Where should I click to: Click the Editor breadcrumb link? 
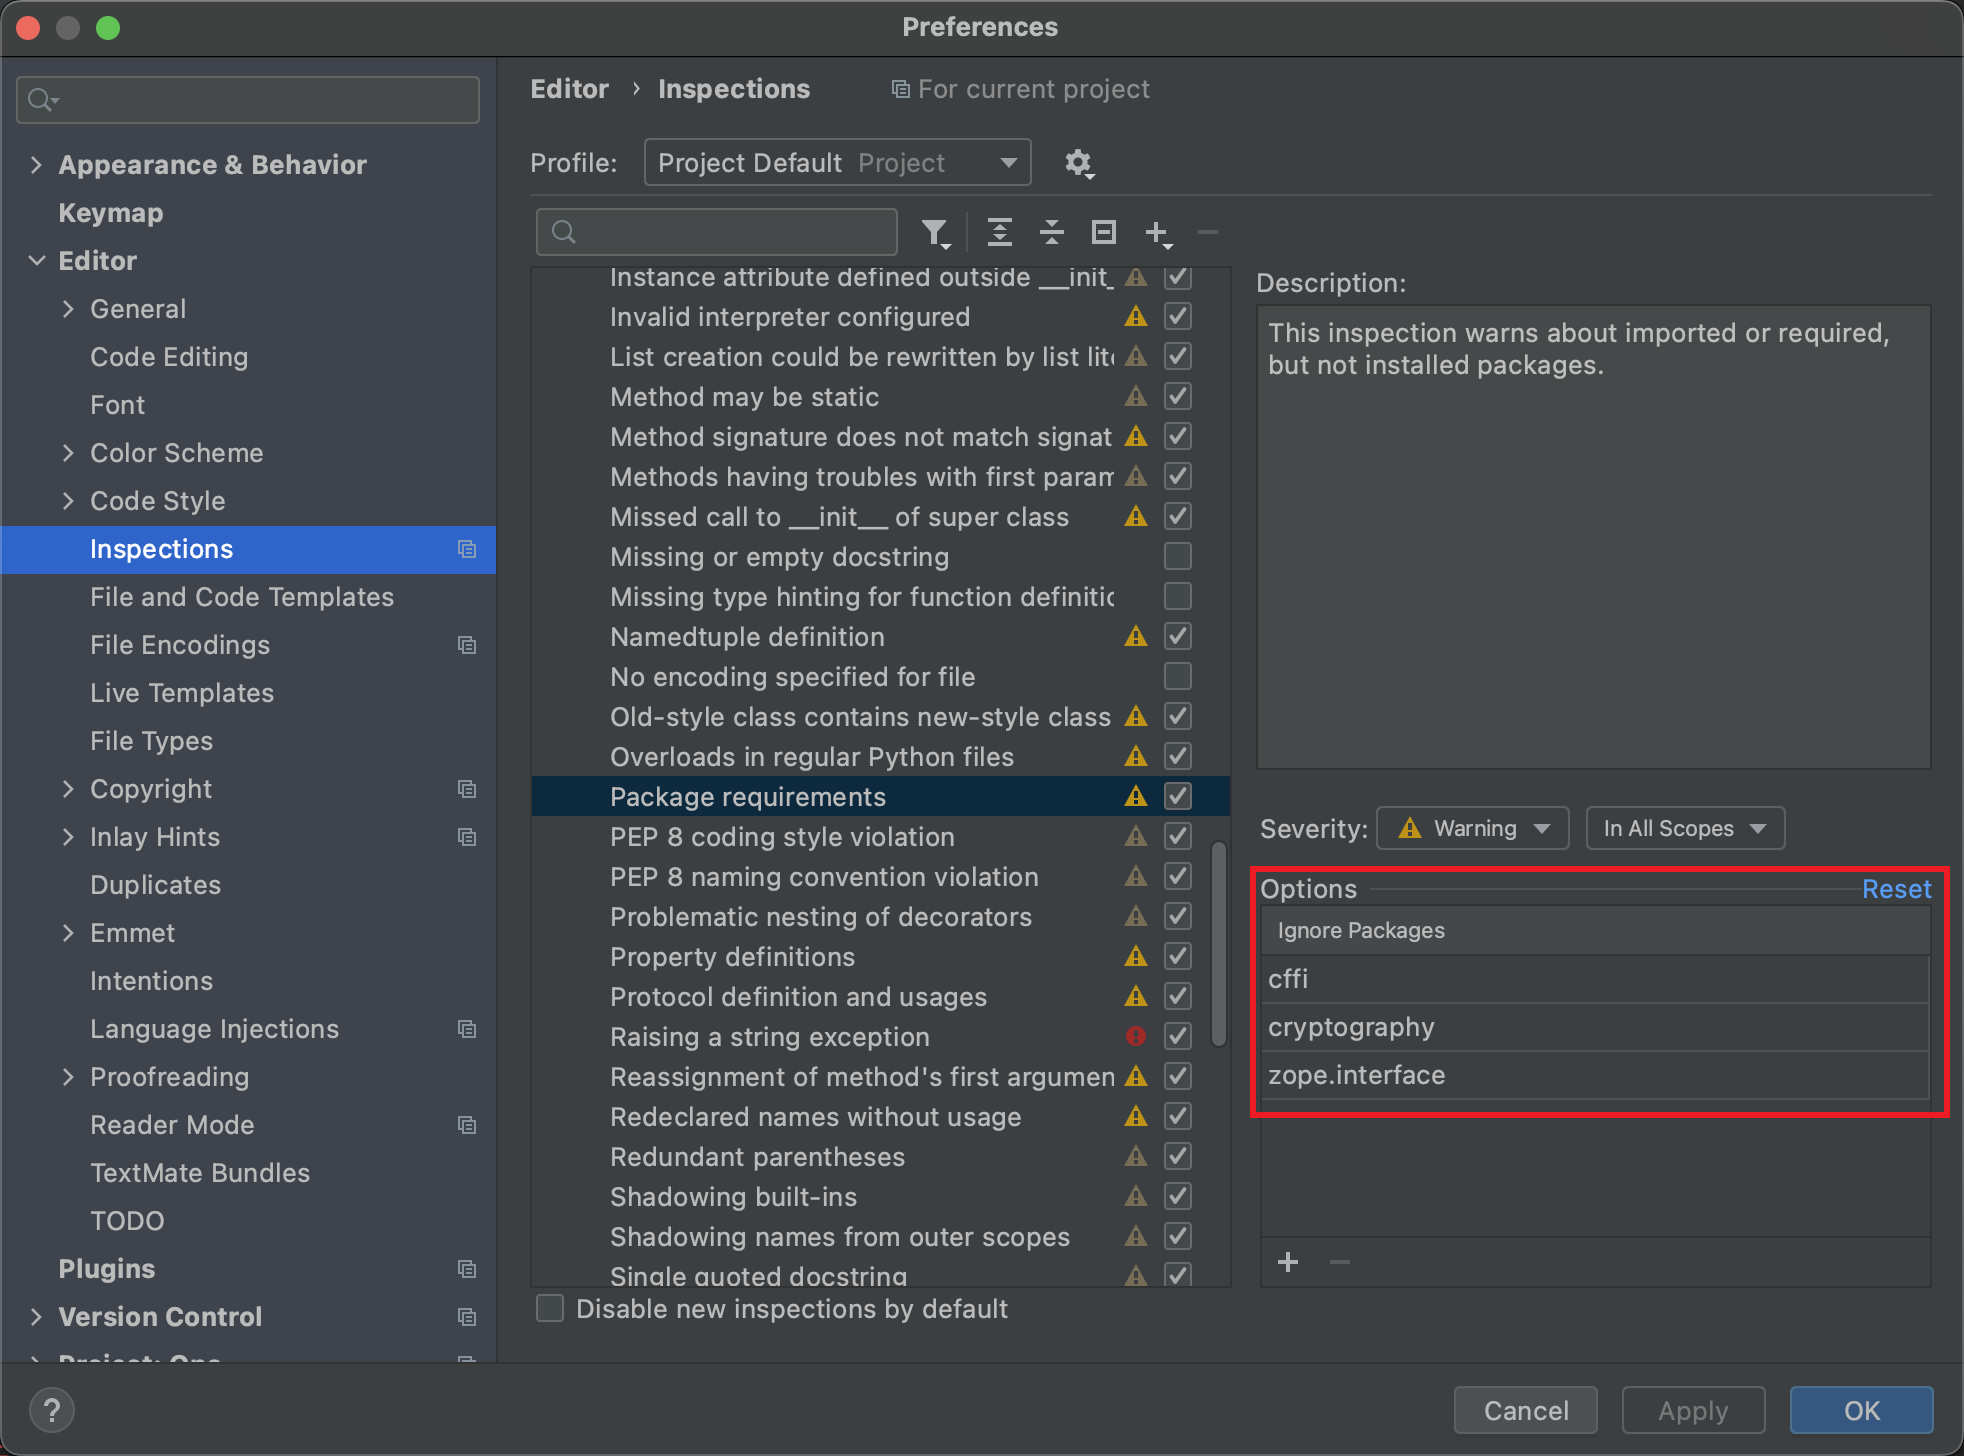click(569, 89)
